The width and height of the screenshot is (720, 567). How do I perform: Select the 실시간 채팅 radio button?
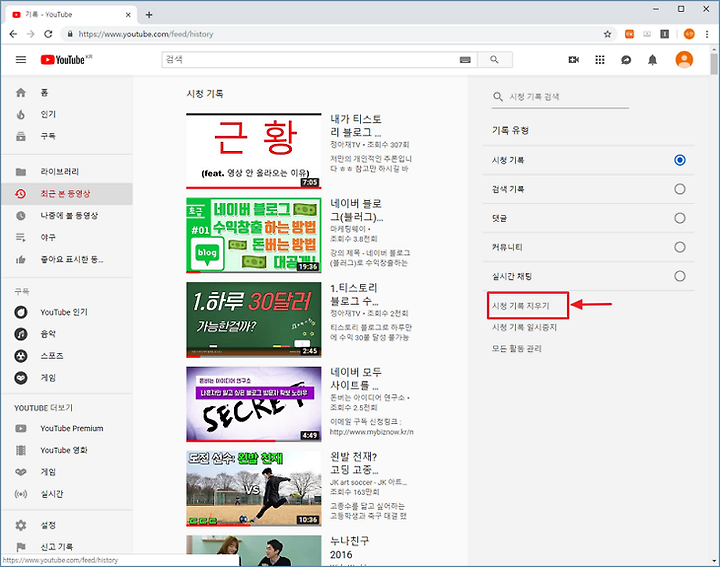[x=680, y=276]
